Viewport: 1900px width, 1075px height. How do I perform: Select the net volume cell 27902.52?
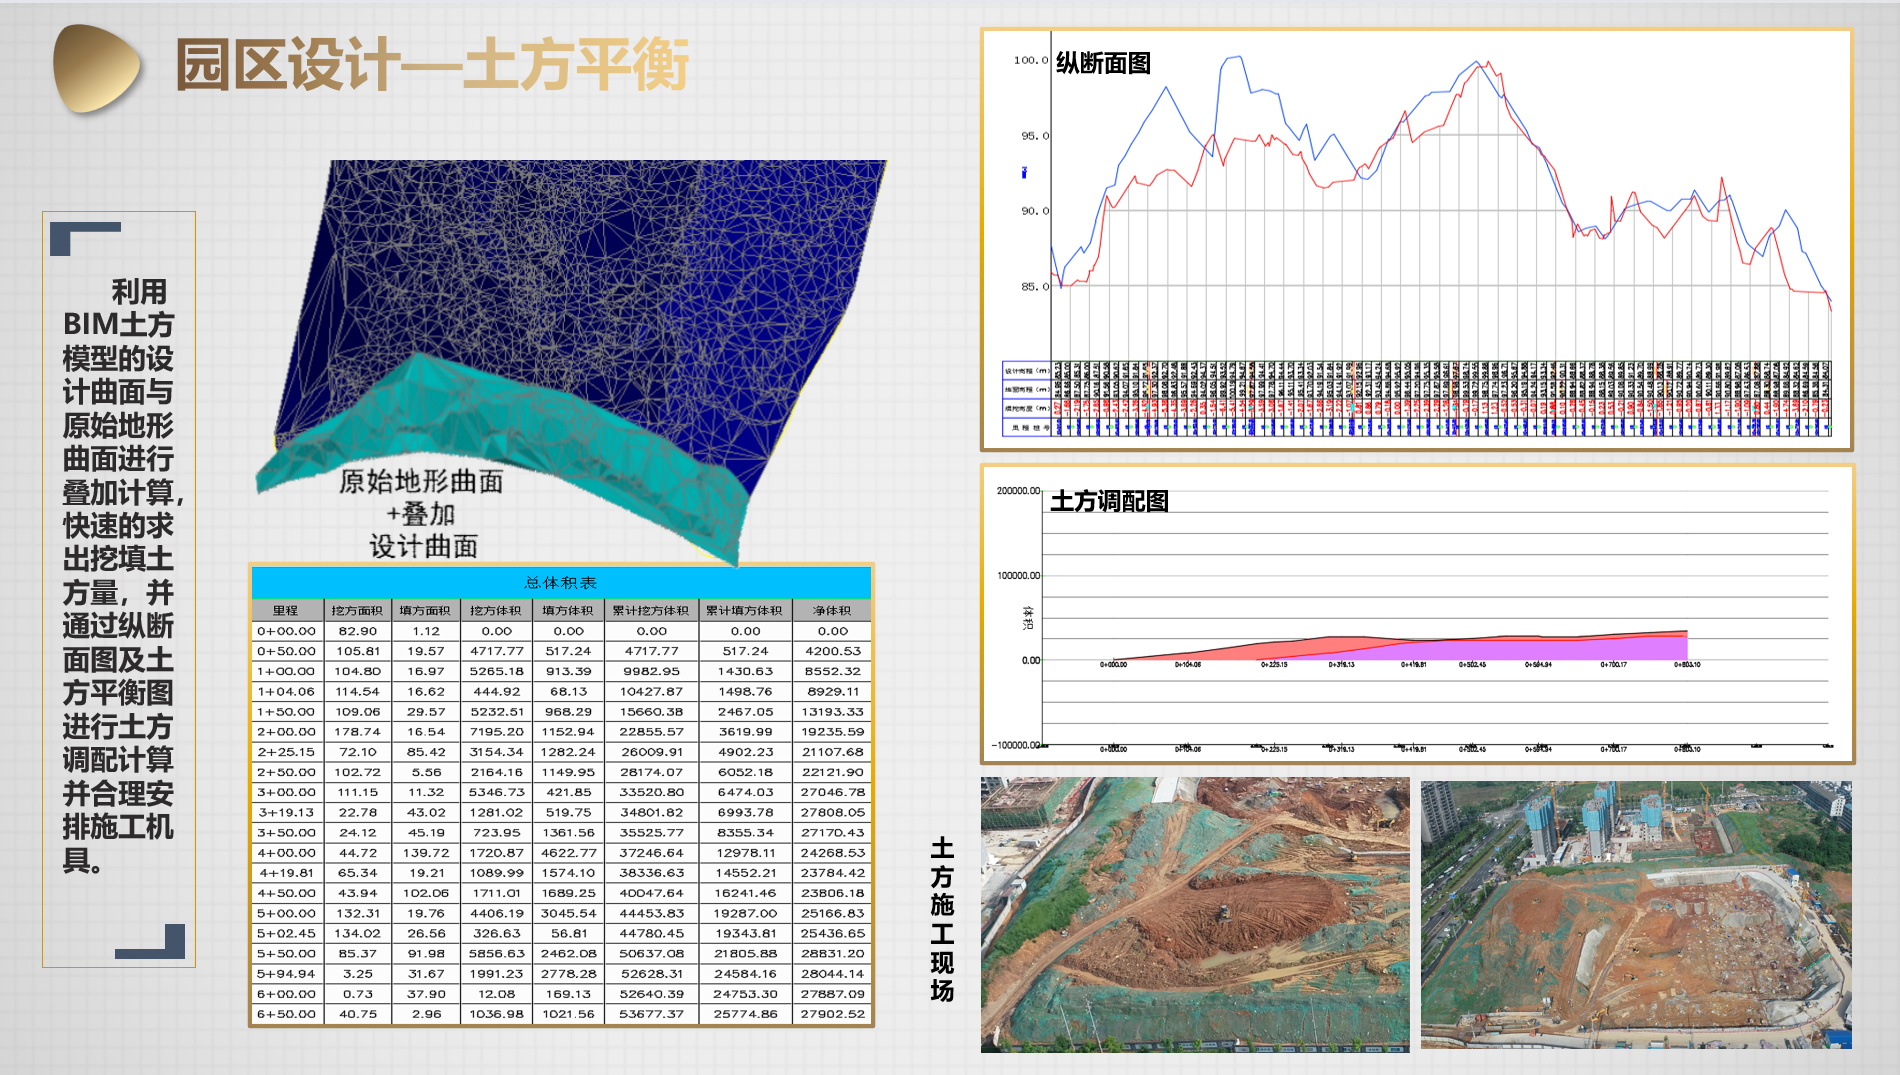[x=832, y=1014]
